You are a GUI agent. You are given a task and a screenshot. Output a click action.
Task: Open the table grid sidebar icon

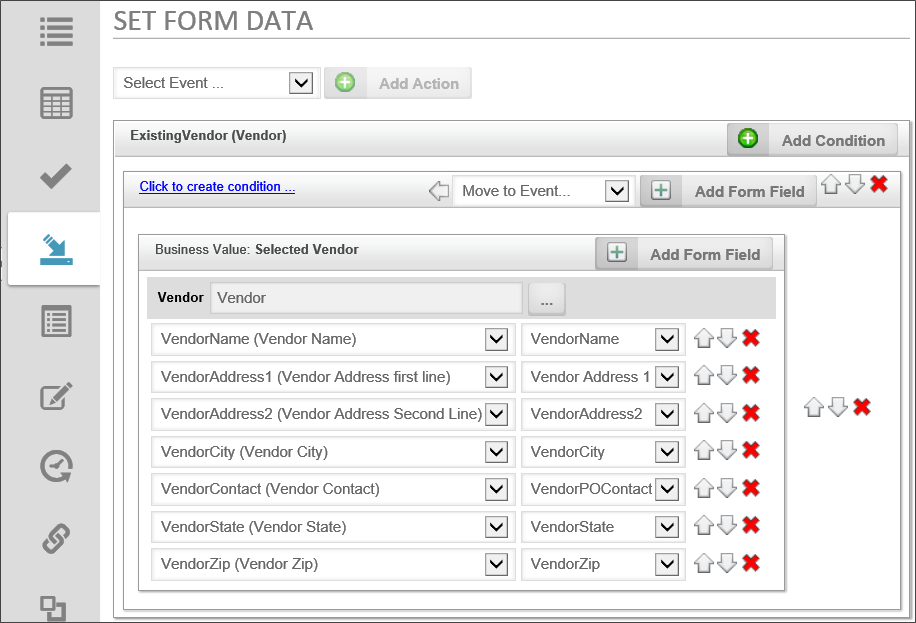tap(56, 103)
